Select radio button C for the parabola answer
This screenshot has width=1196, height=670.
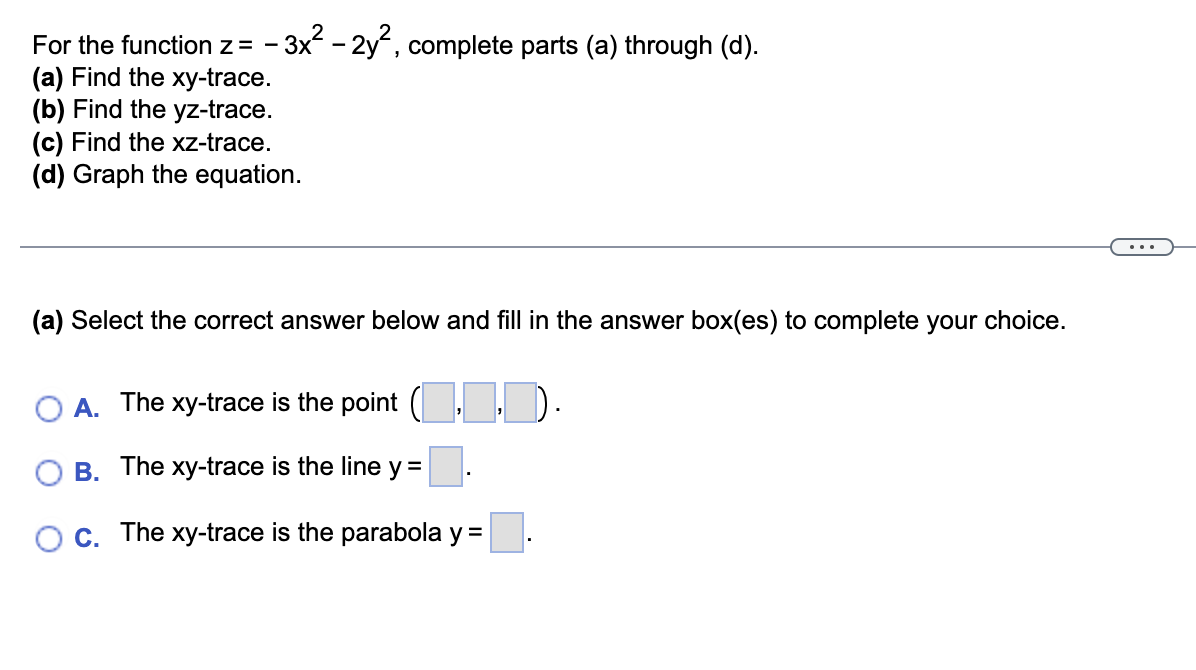click(47, 539)
